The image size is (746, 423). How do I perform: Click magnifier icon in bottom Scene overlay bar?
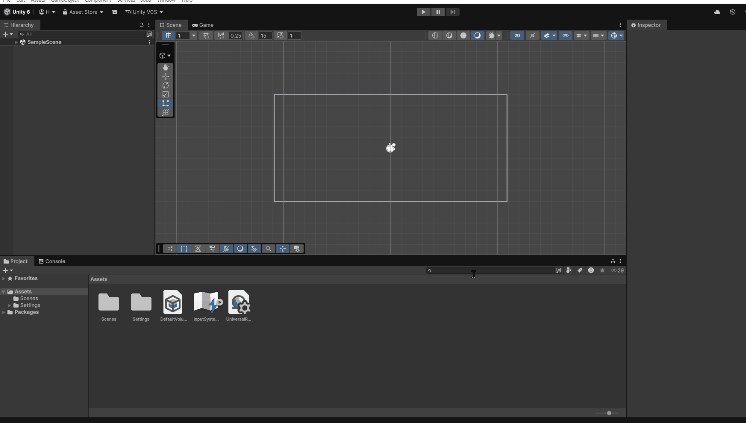coord(268,248)
